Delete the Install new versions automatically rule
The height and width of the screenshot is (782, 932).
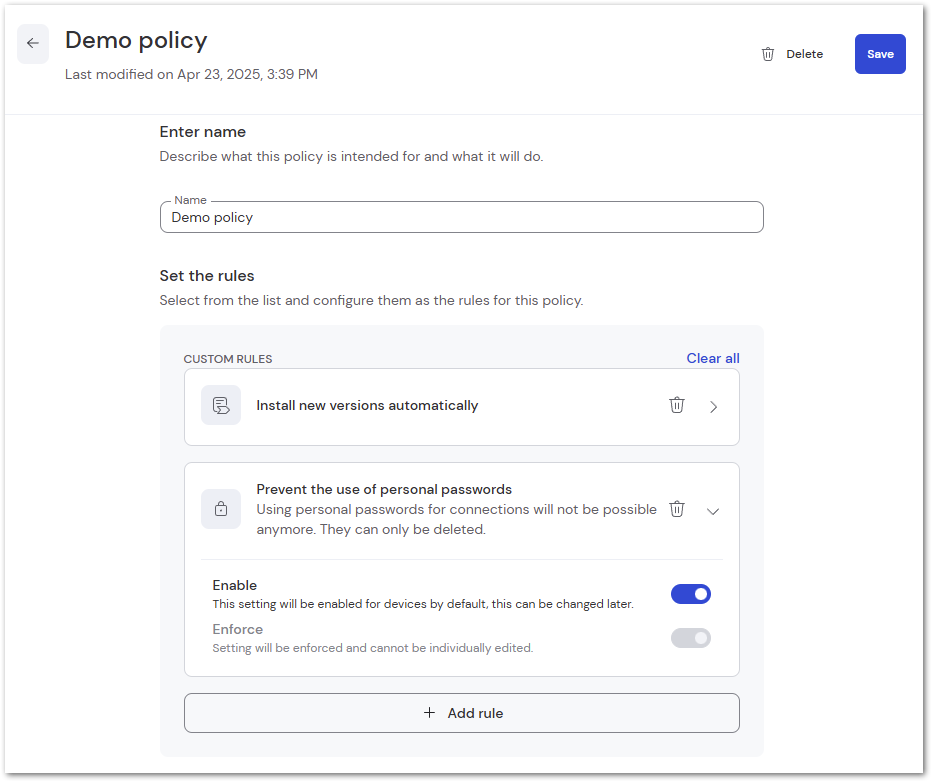click(676, 405)
